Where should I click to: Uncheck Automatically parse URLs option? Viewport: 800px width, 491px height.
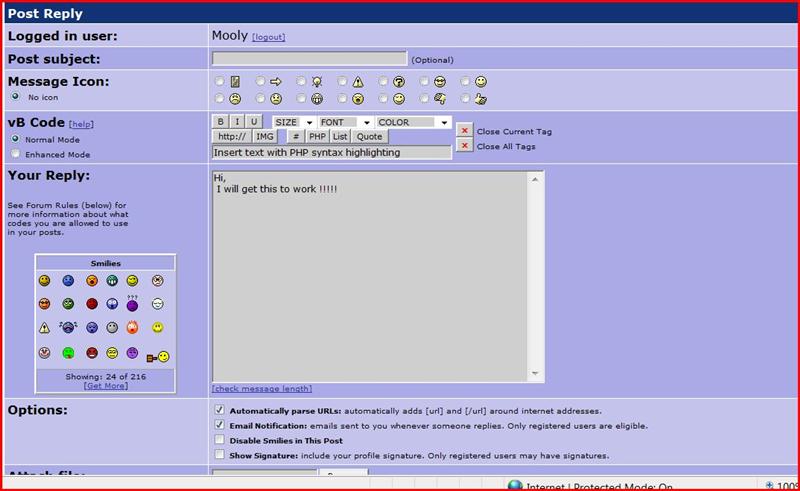coord(219,410)
